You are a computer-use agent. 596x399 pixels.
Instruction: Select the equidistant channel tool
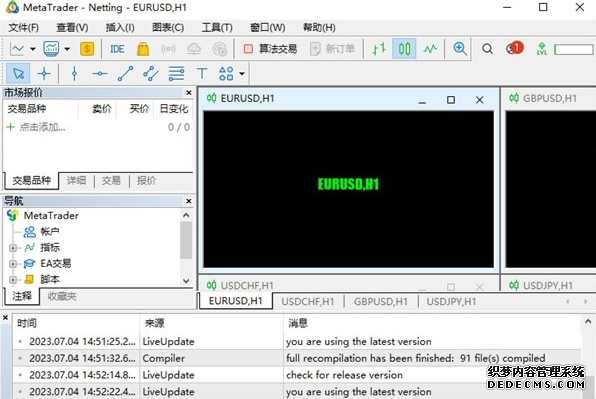tap(151, 73)
